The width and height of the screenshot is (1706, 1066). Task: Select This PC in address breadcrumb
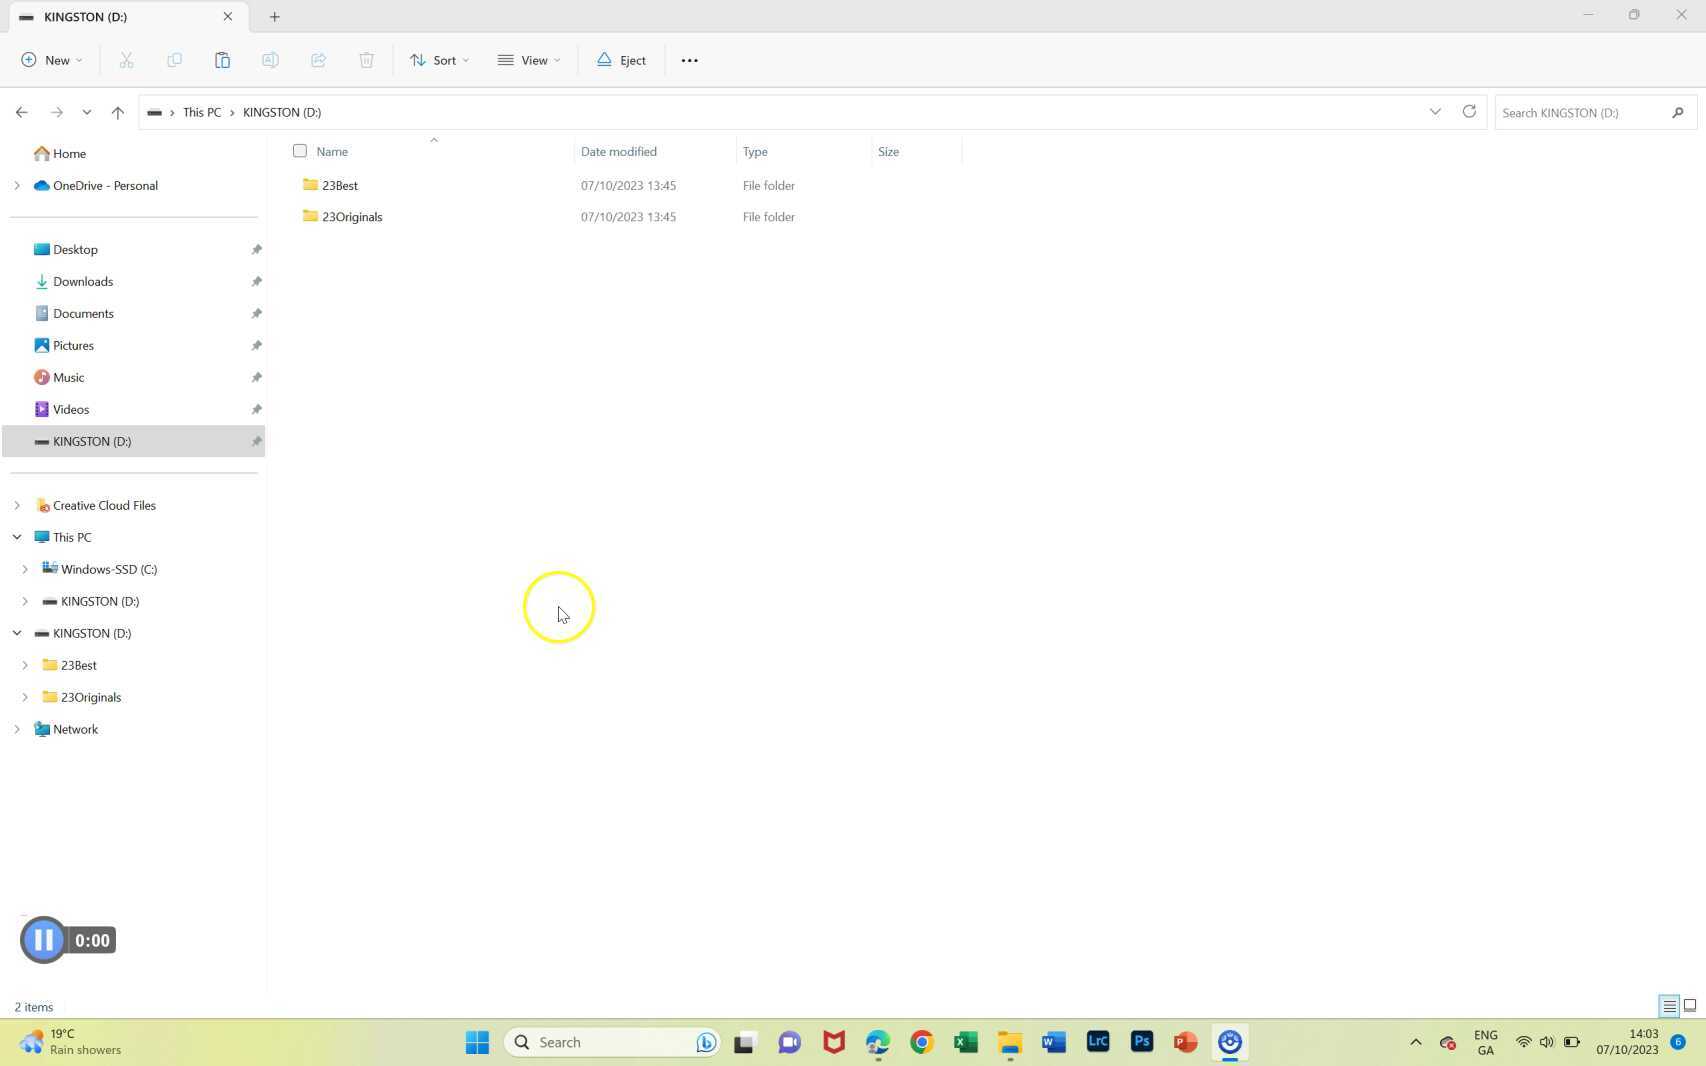pyautogui.click(x=201, y=112)
